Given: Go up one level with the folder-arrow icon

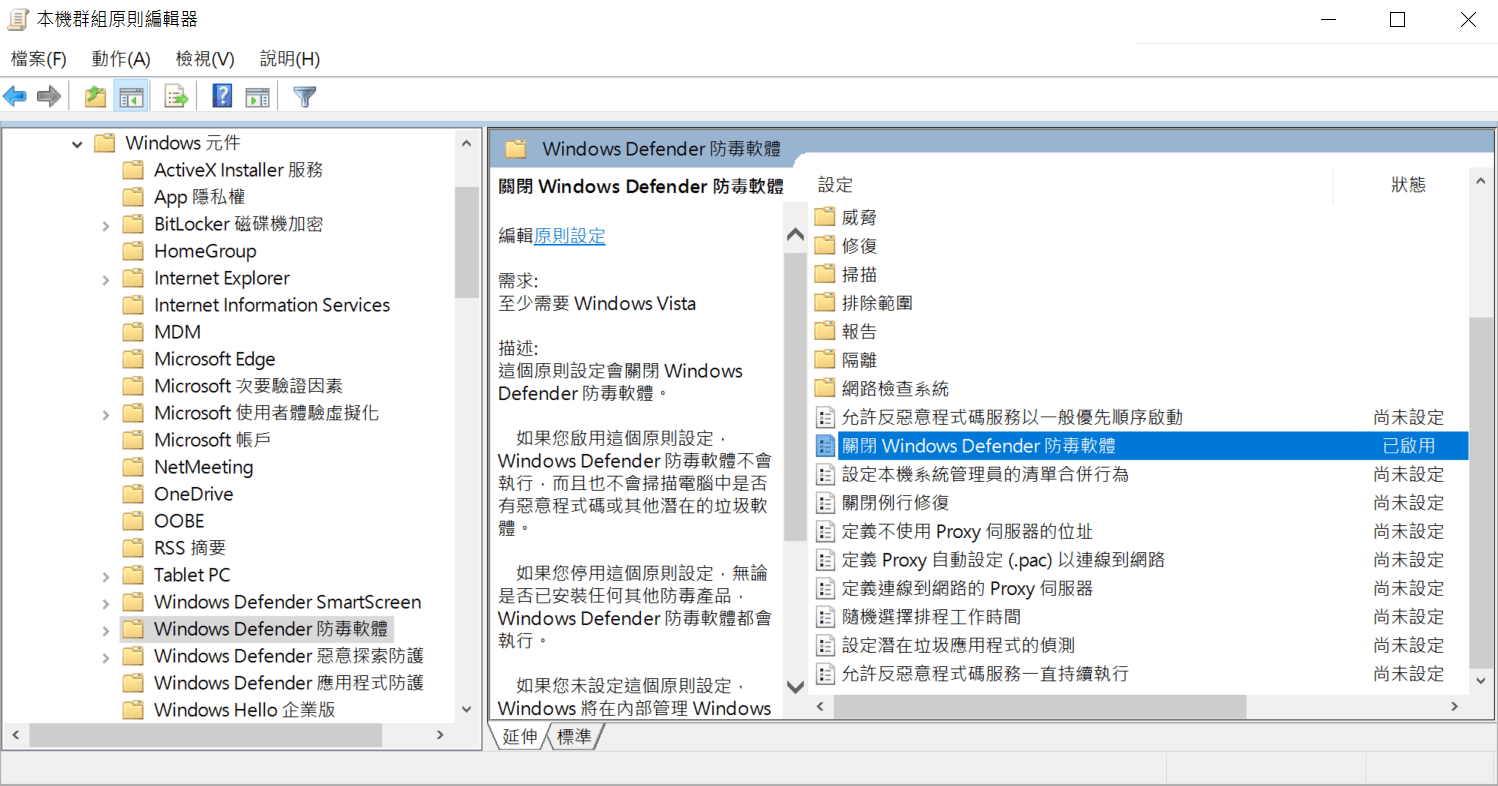Looking at the screenshot, I should tap(95, 97).
